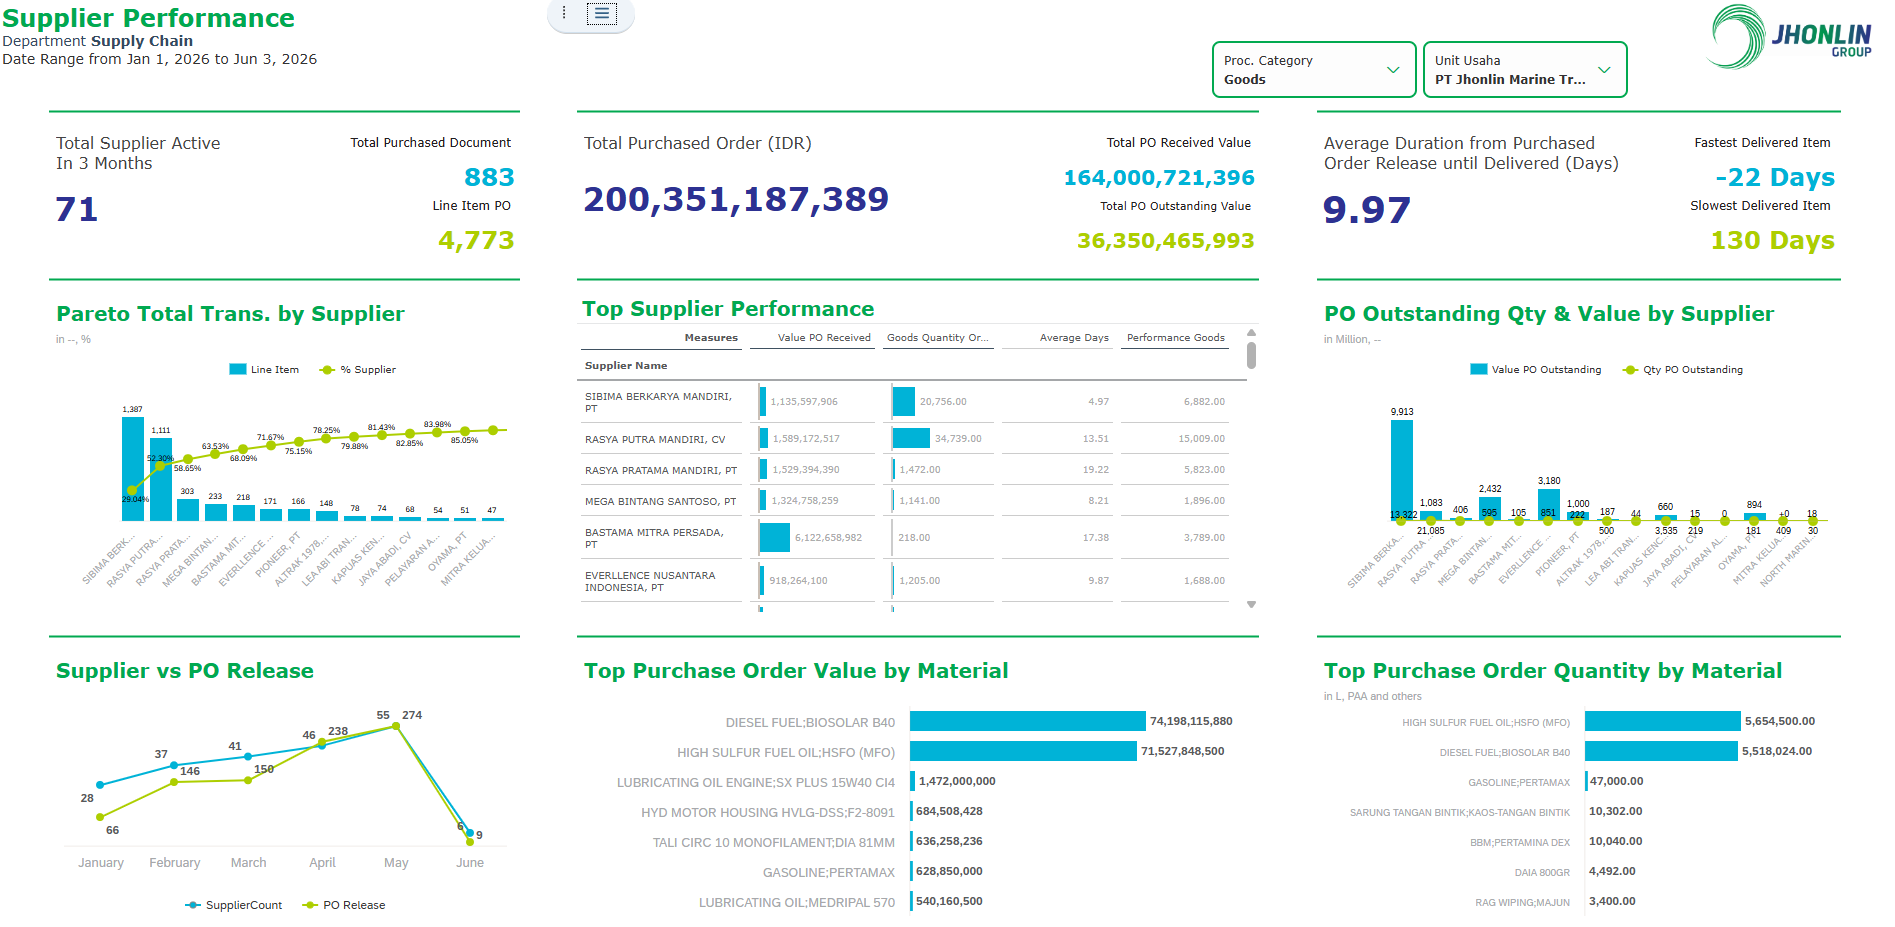Screen dimensions: 1895x927
Task: Click the Total Purchased Order value 200,351,187,389
Action: tap(736, 199)
